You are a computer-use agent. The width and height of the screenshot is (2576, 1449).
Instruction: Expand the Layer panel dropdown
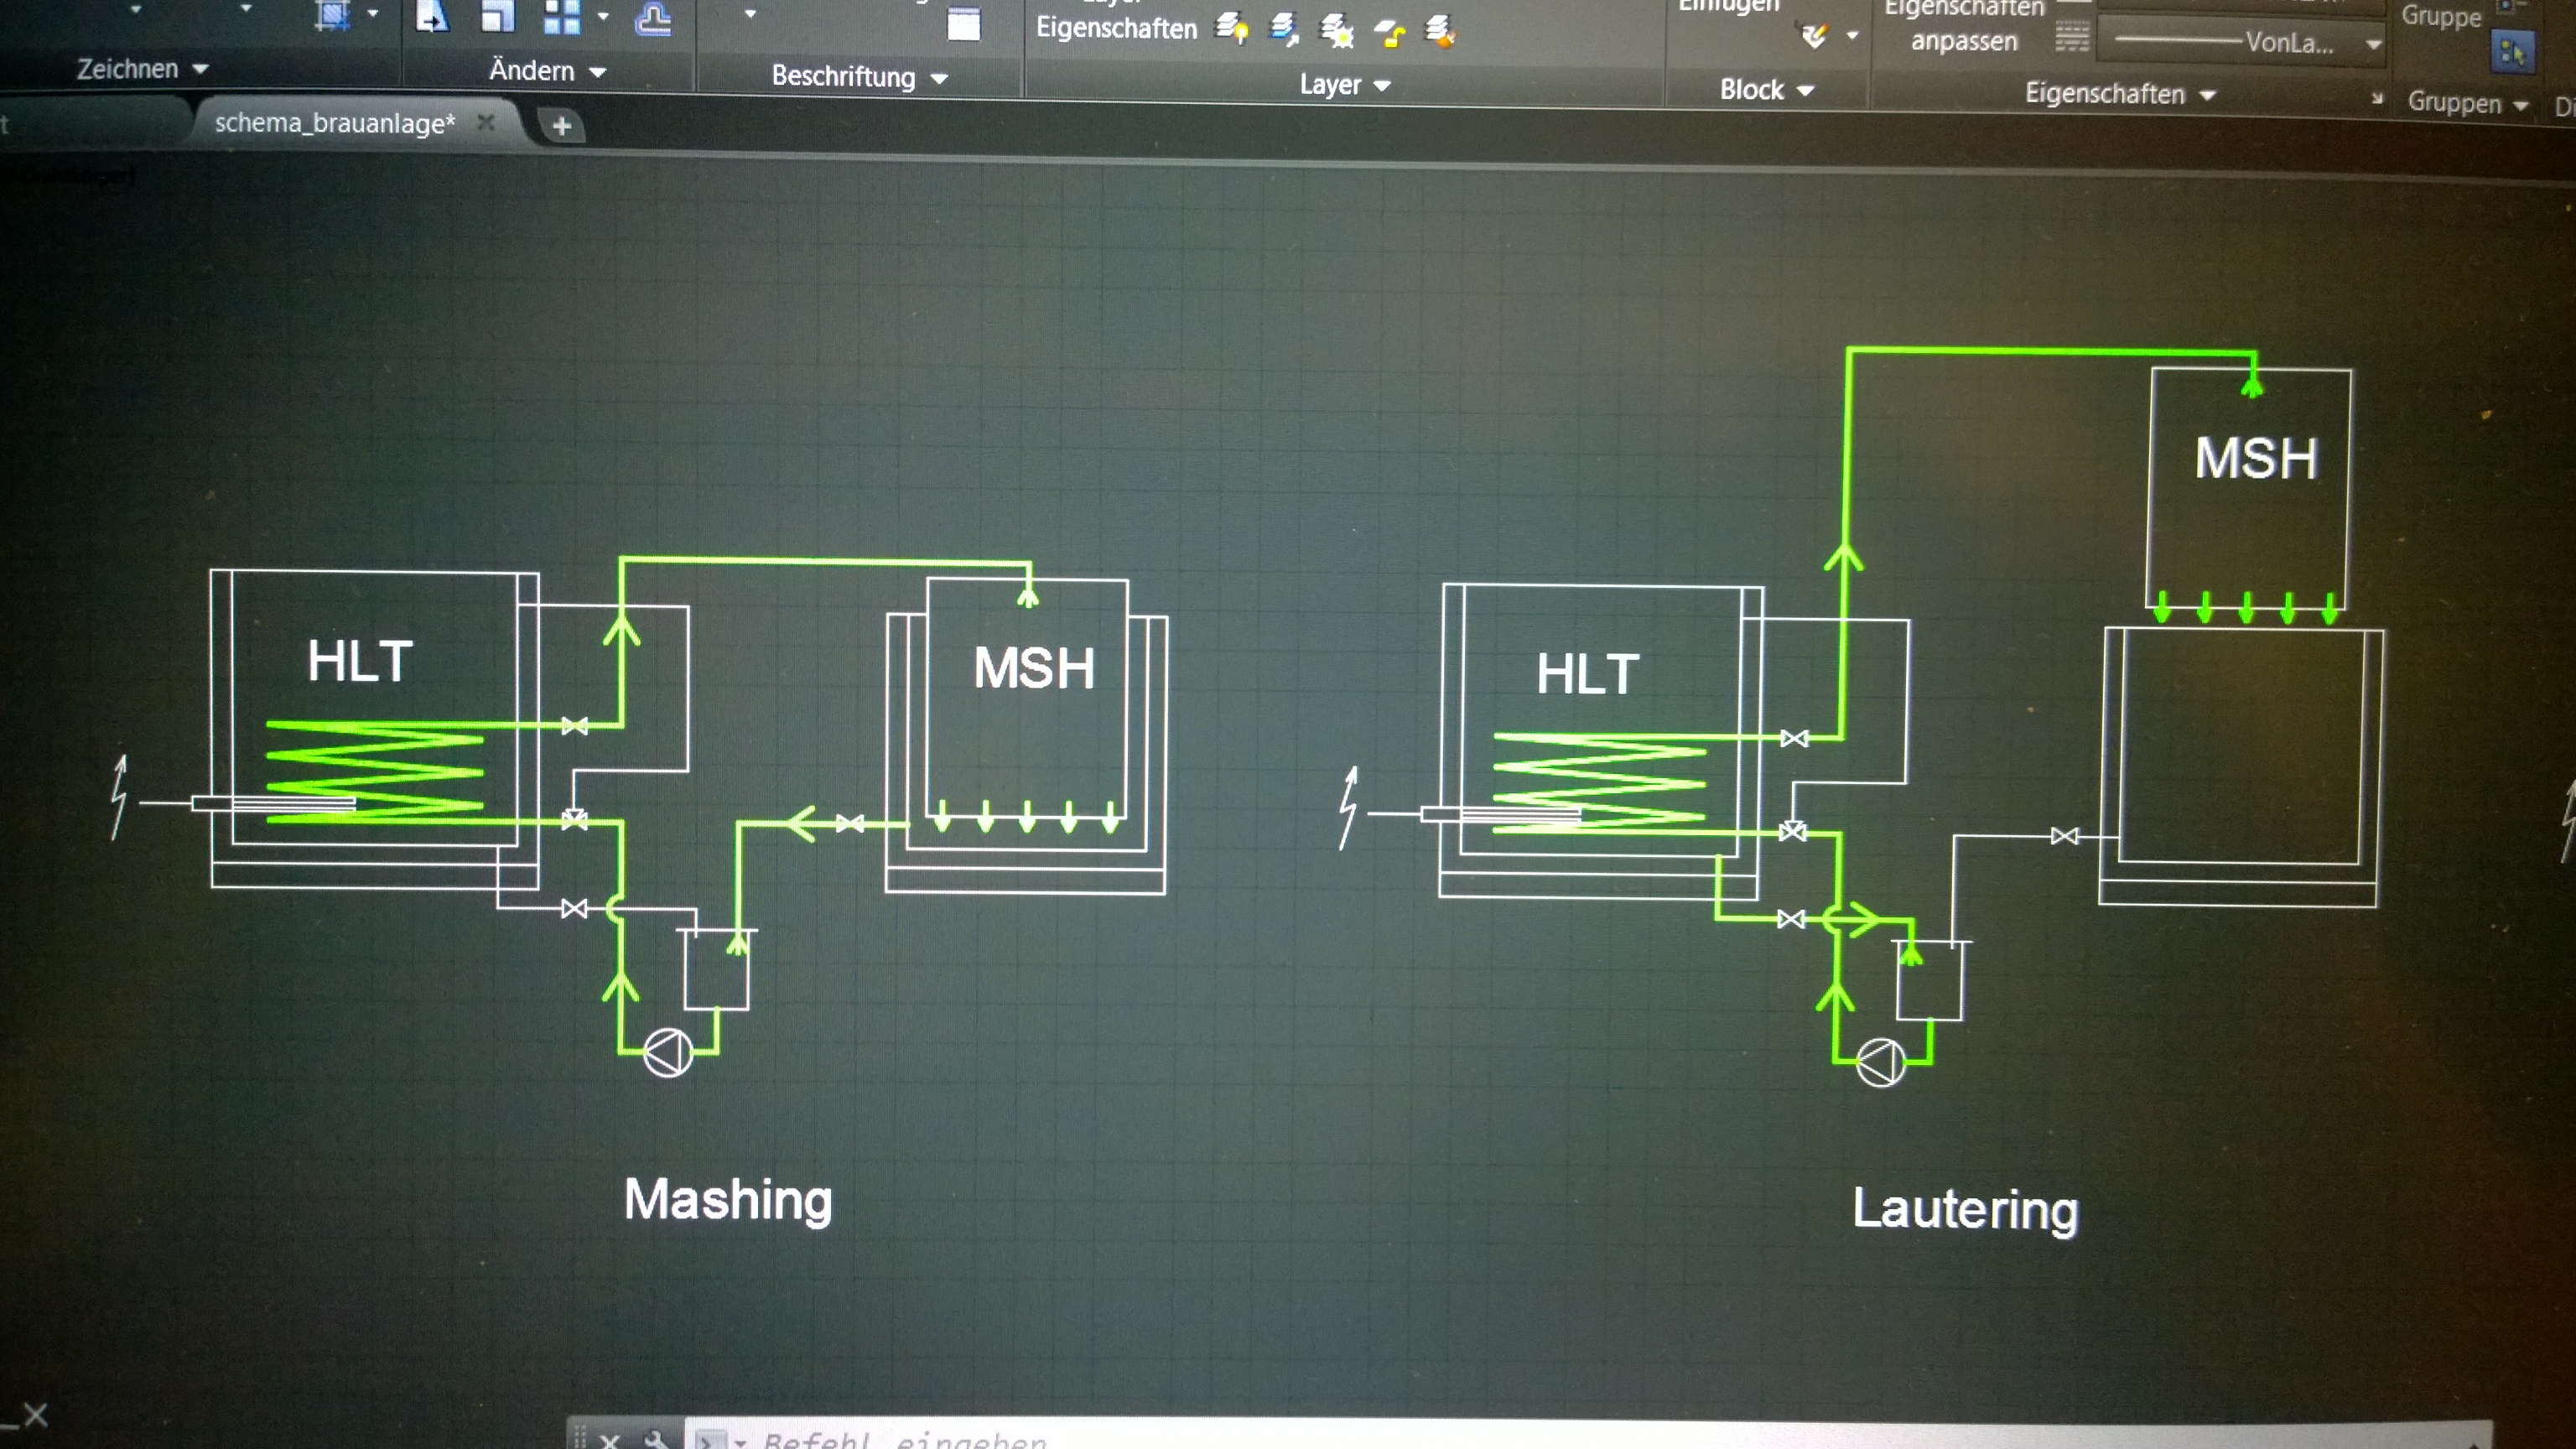point(1345,85)
